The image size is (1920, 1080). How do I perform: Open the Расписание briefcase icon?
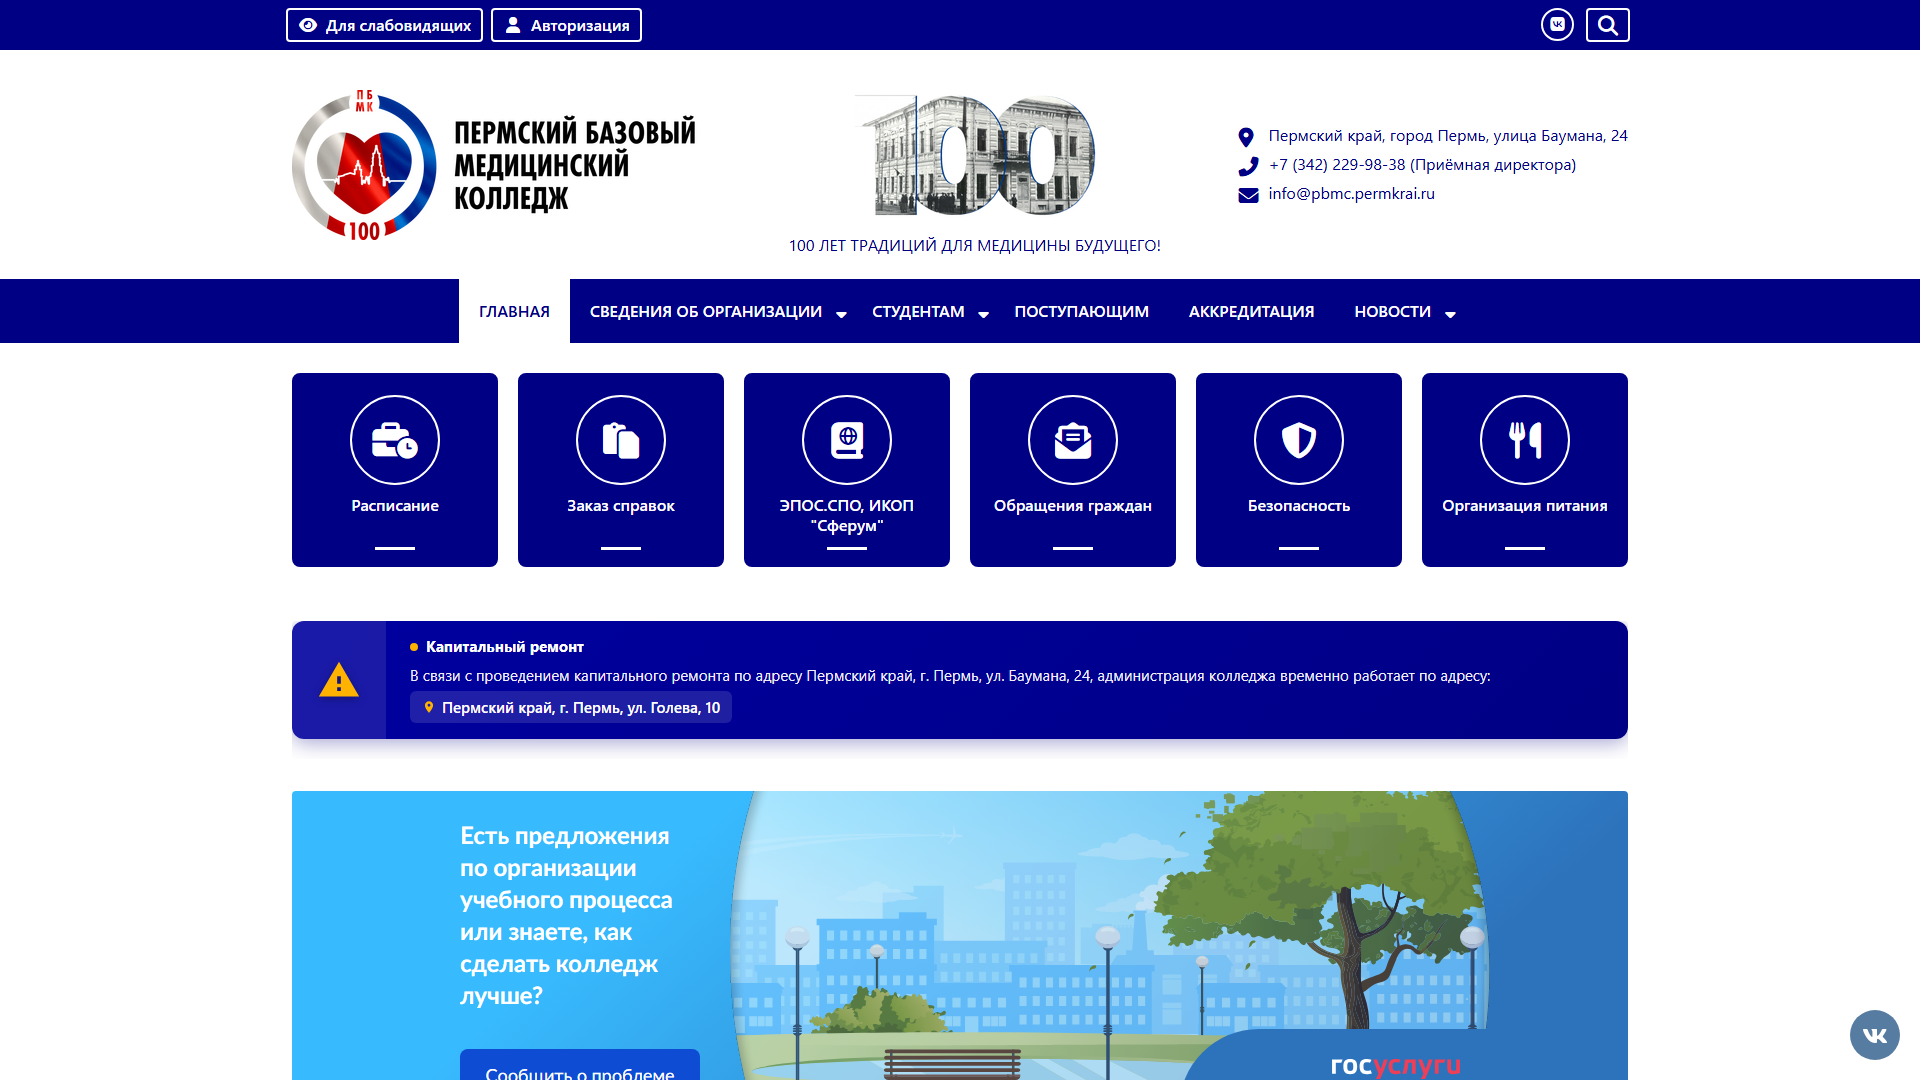(395, 440)
